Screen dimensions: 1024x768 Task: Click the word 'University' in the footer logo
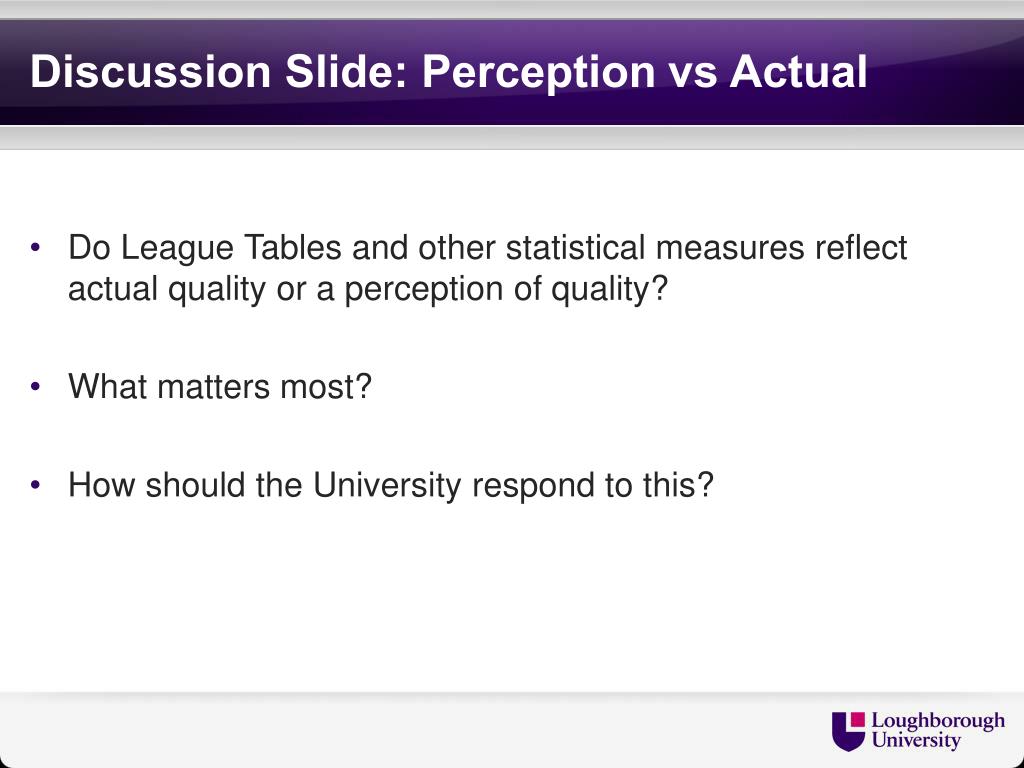(x=916, y=740)
